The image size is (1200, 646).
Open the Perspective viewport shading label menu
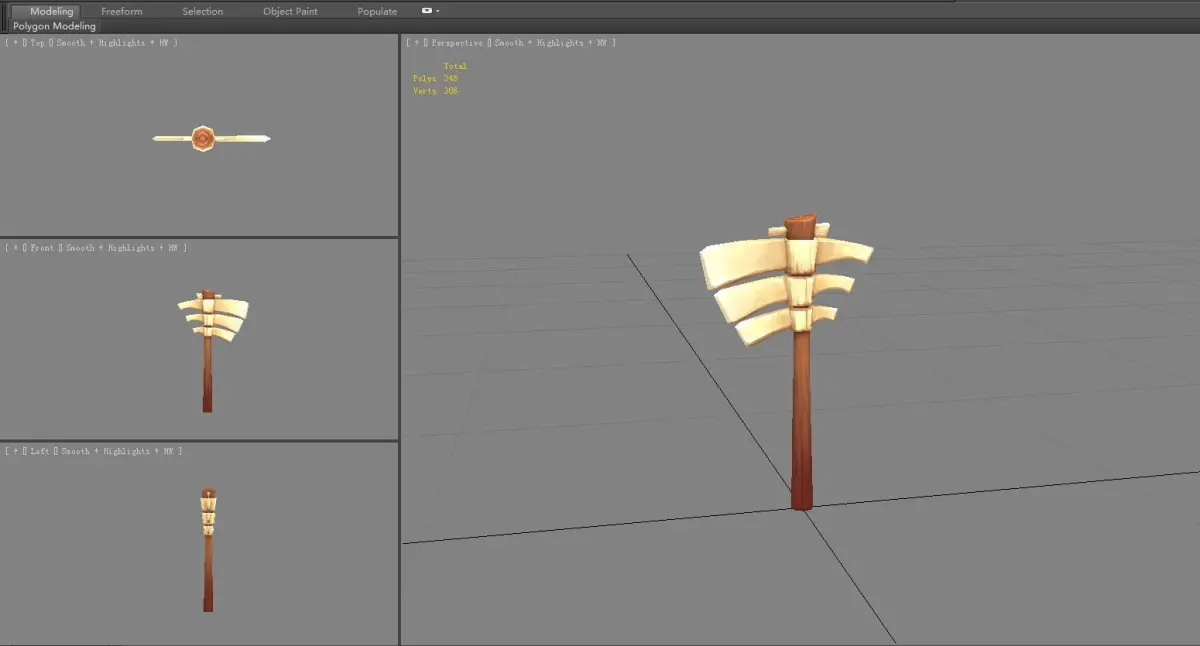click(551, 43)
